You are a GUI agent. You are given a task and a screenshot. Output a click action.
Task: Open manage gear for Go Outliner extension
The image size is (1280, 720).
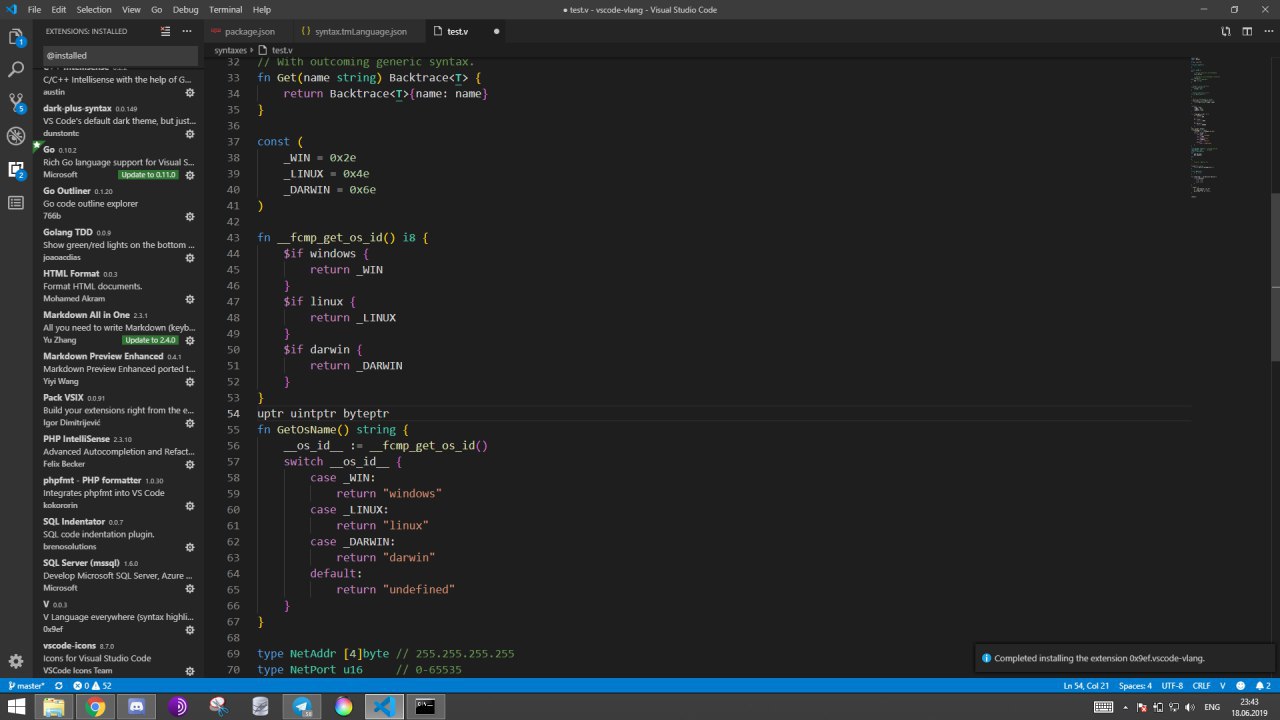tap(190, 216)
